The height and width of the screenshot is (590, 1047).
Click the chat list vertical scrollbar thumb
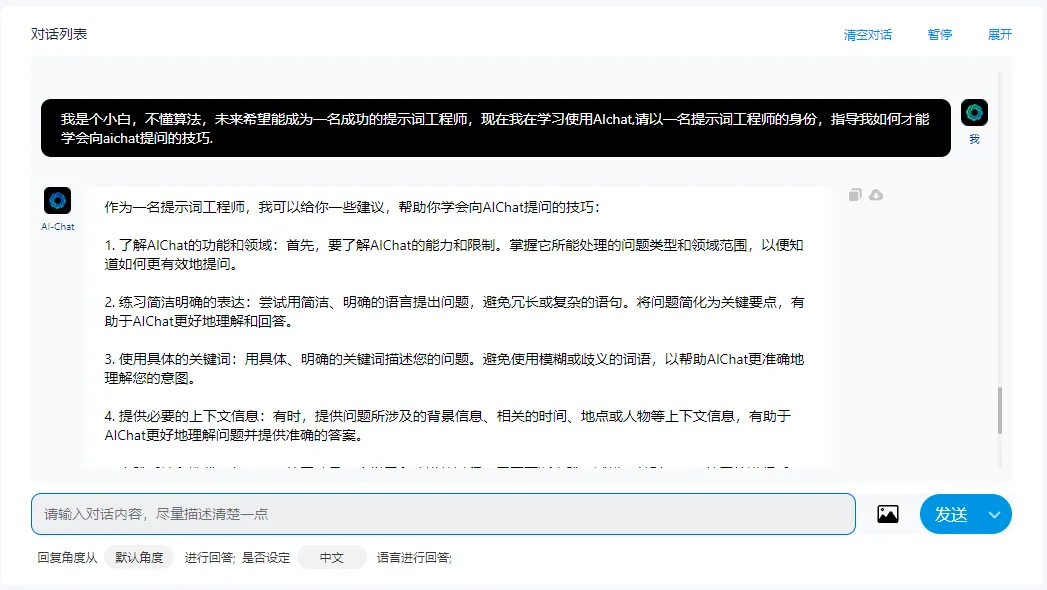[999, 410]
